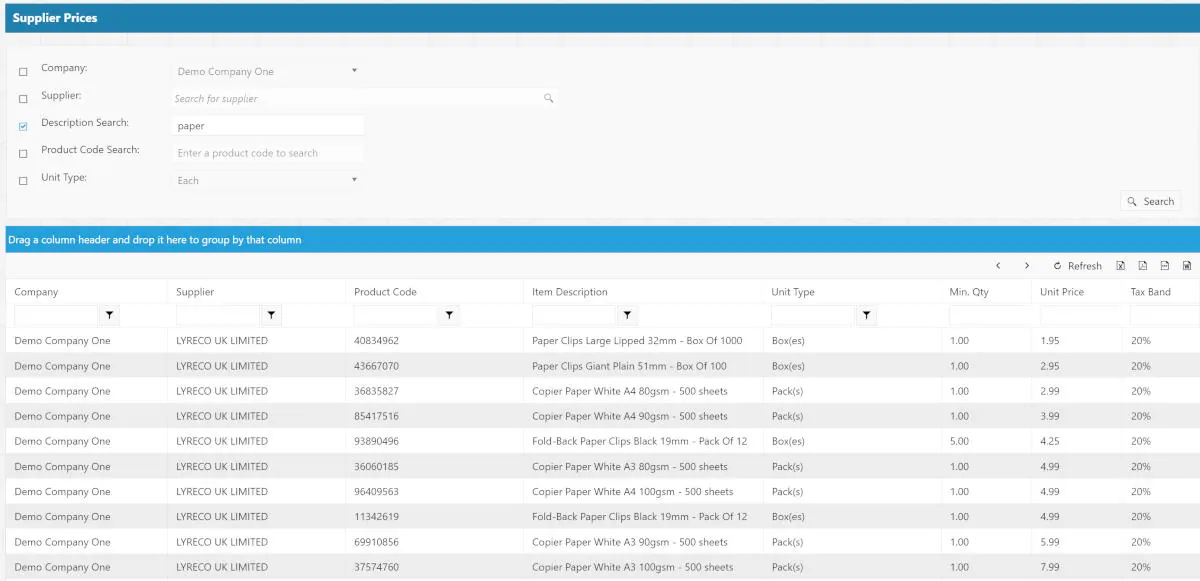
Task: Click 'Copier Paper White A4 80gsm - 500 sheets'
Action: [630, 391]
